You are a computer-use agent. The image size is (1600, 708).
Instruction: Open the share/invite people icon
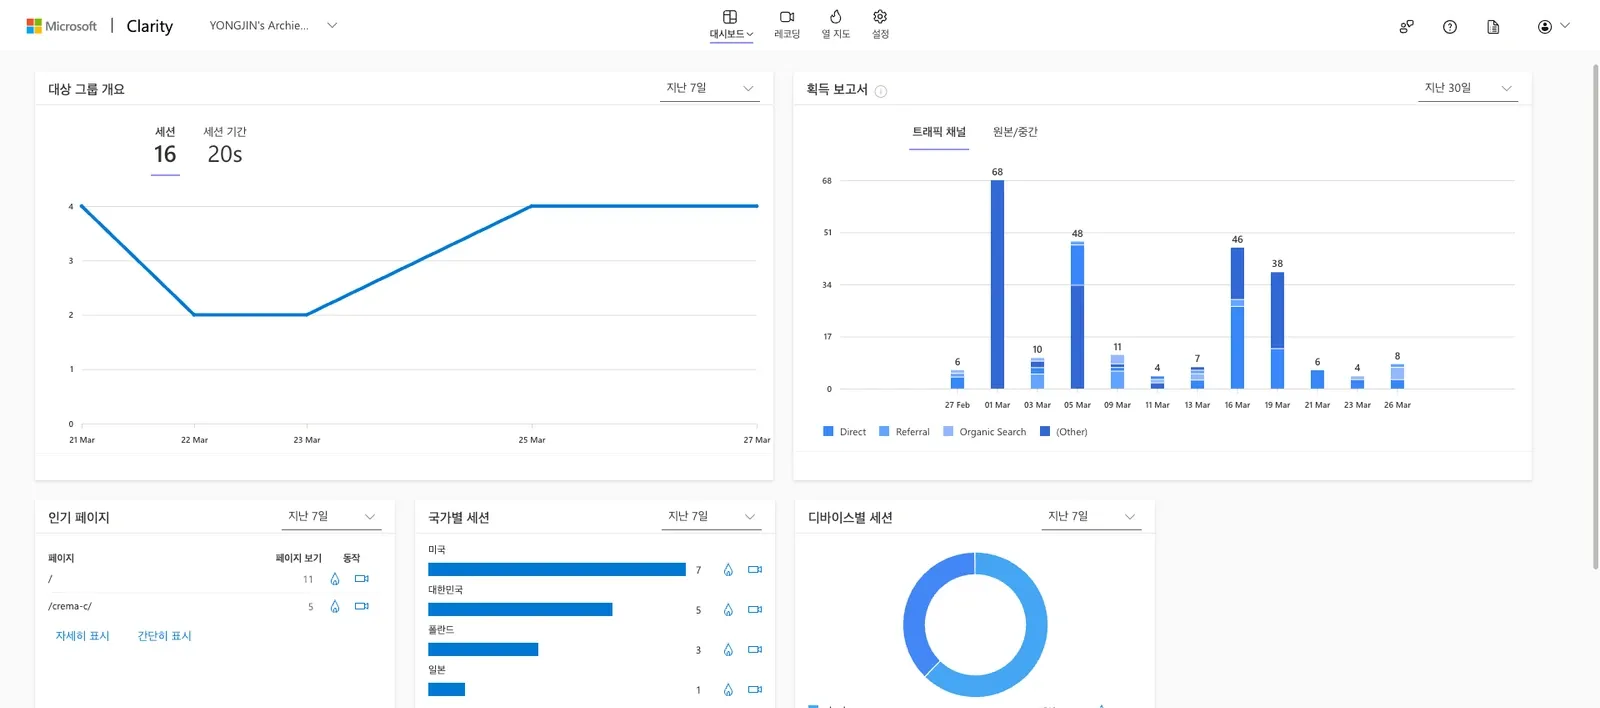pyautogui.click(x=1406, y=27)
